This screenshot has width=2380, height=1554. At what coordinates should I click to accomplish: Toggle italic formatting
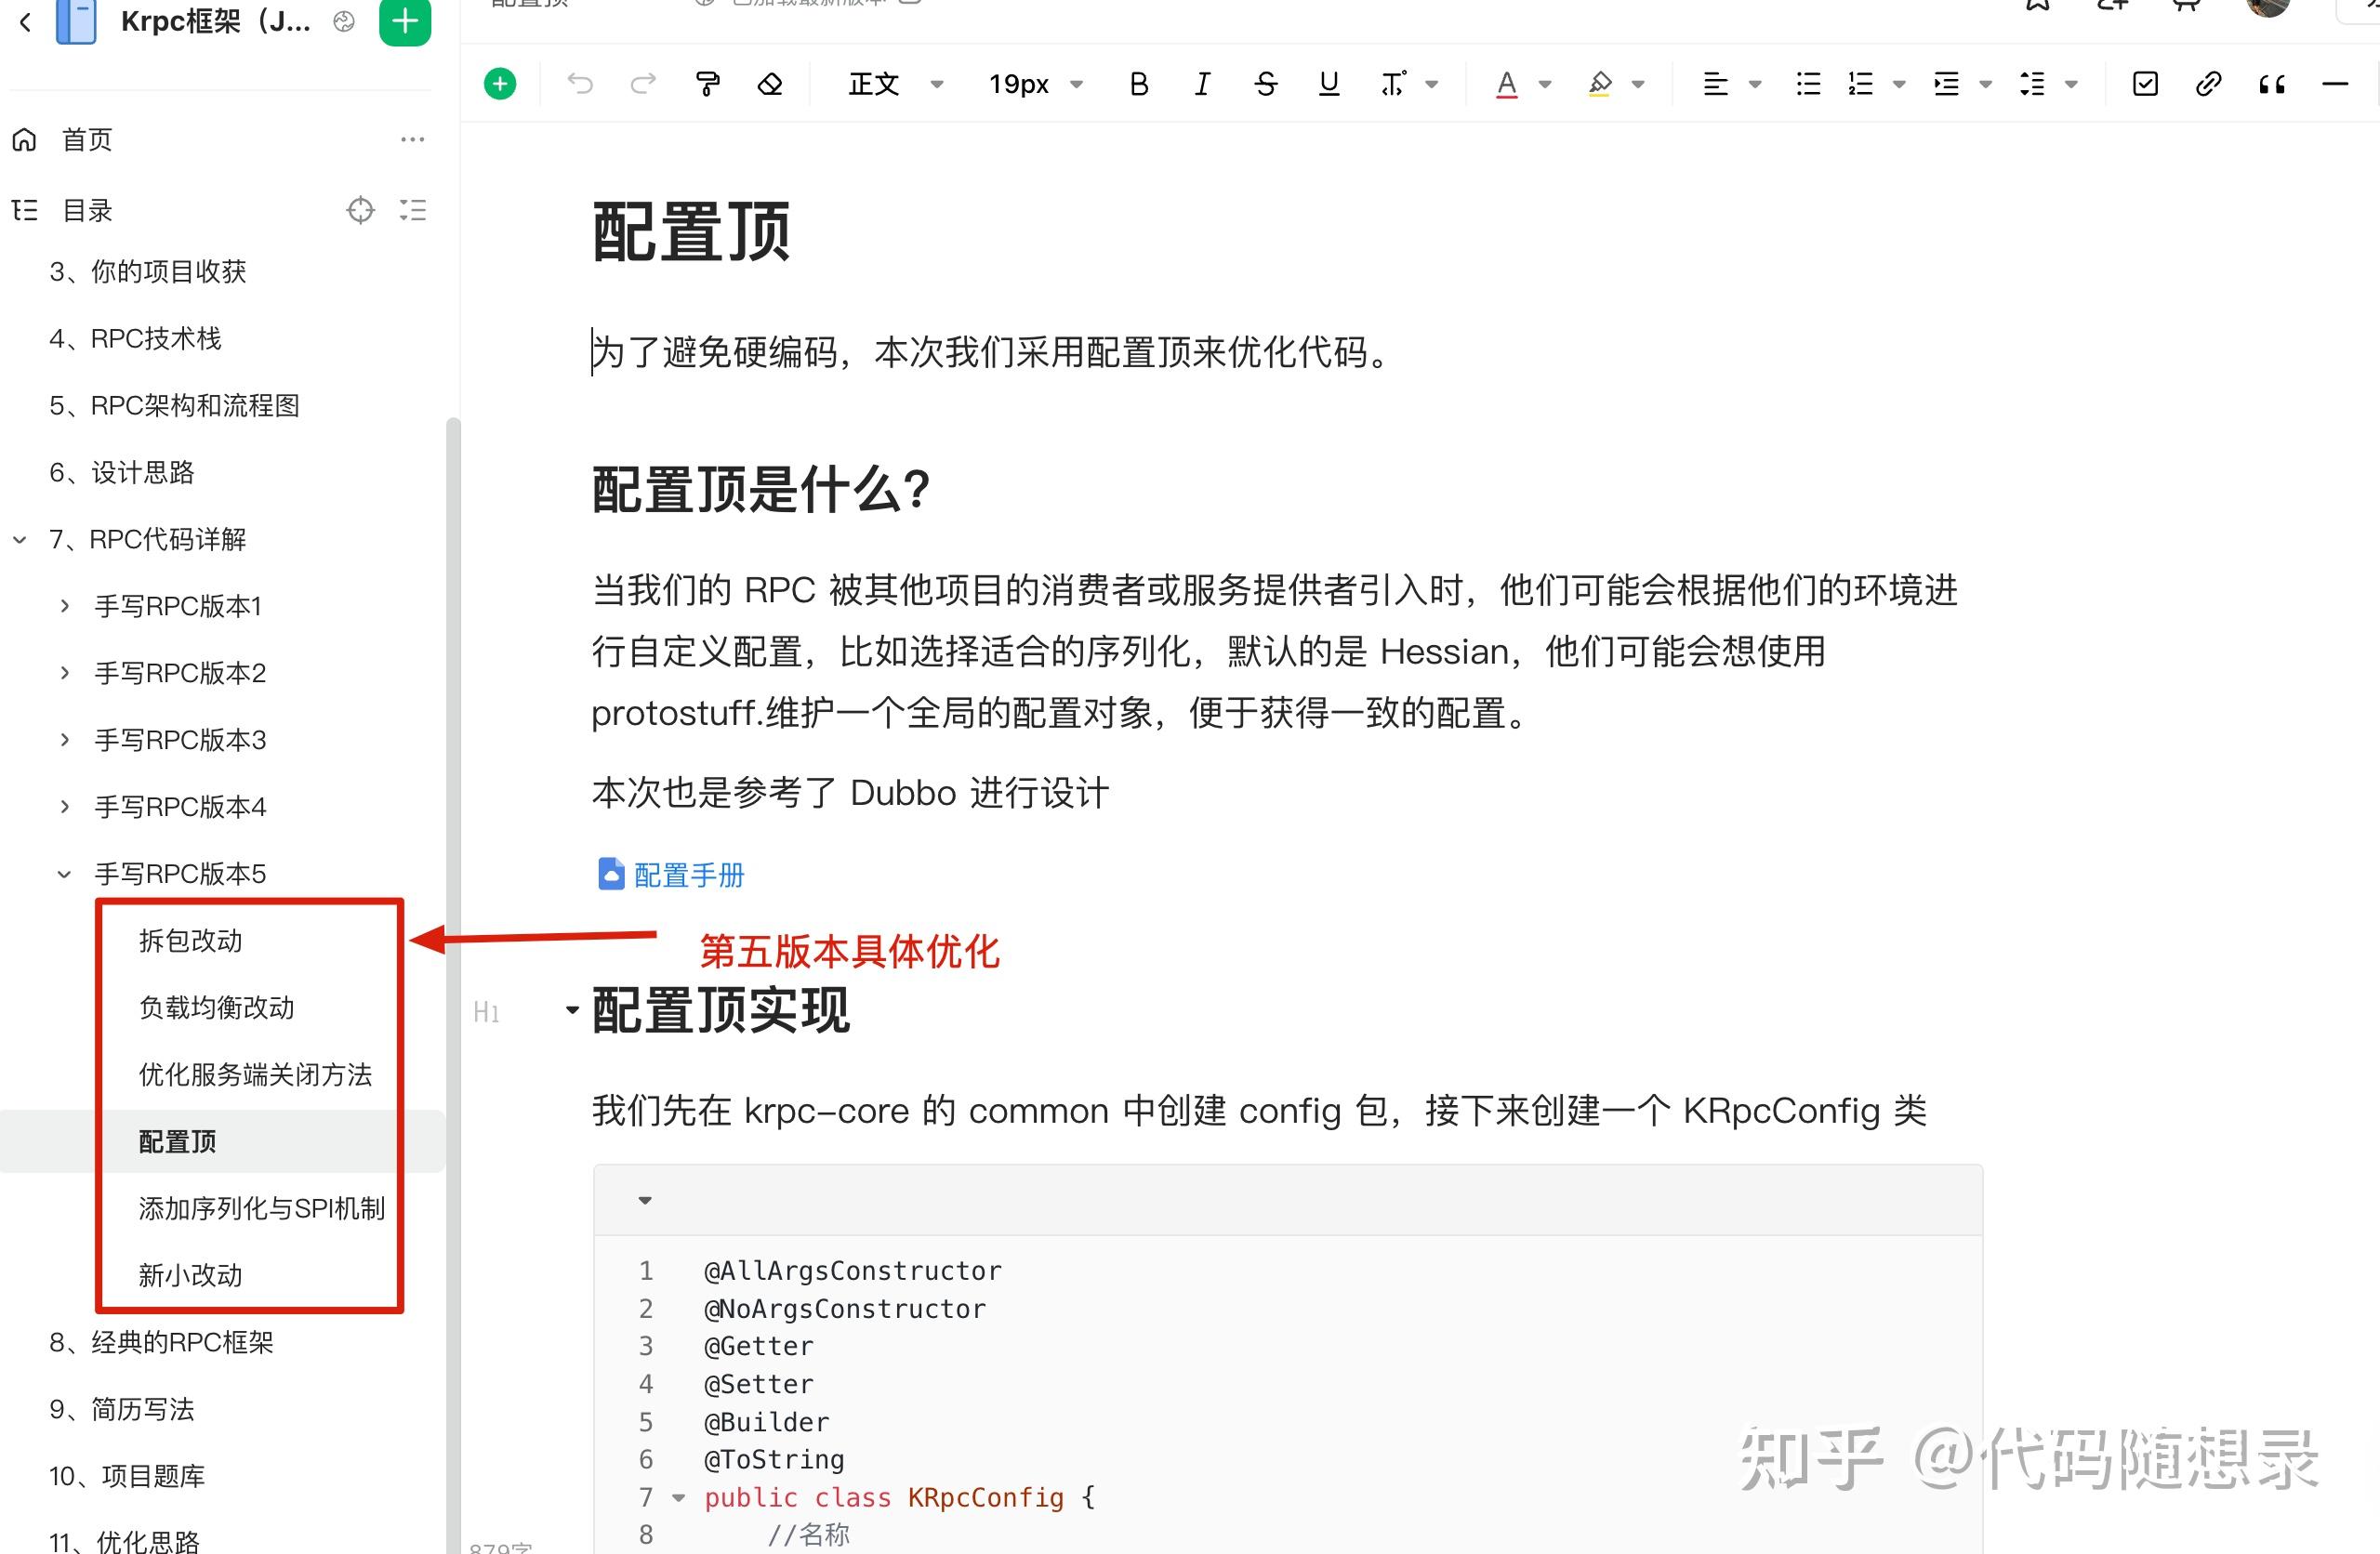pyautogui.click(x=1202, y=83)
